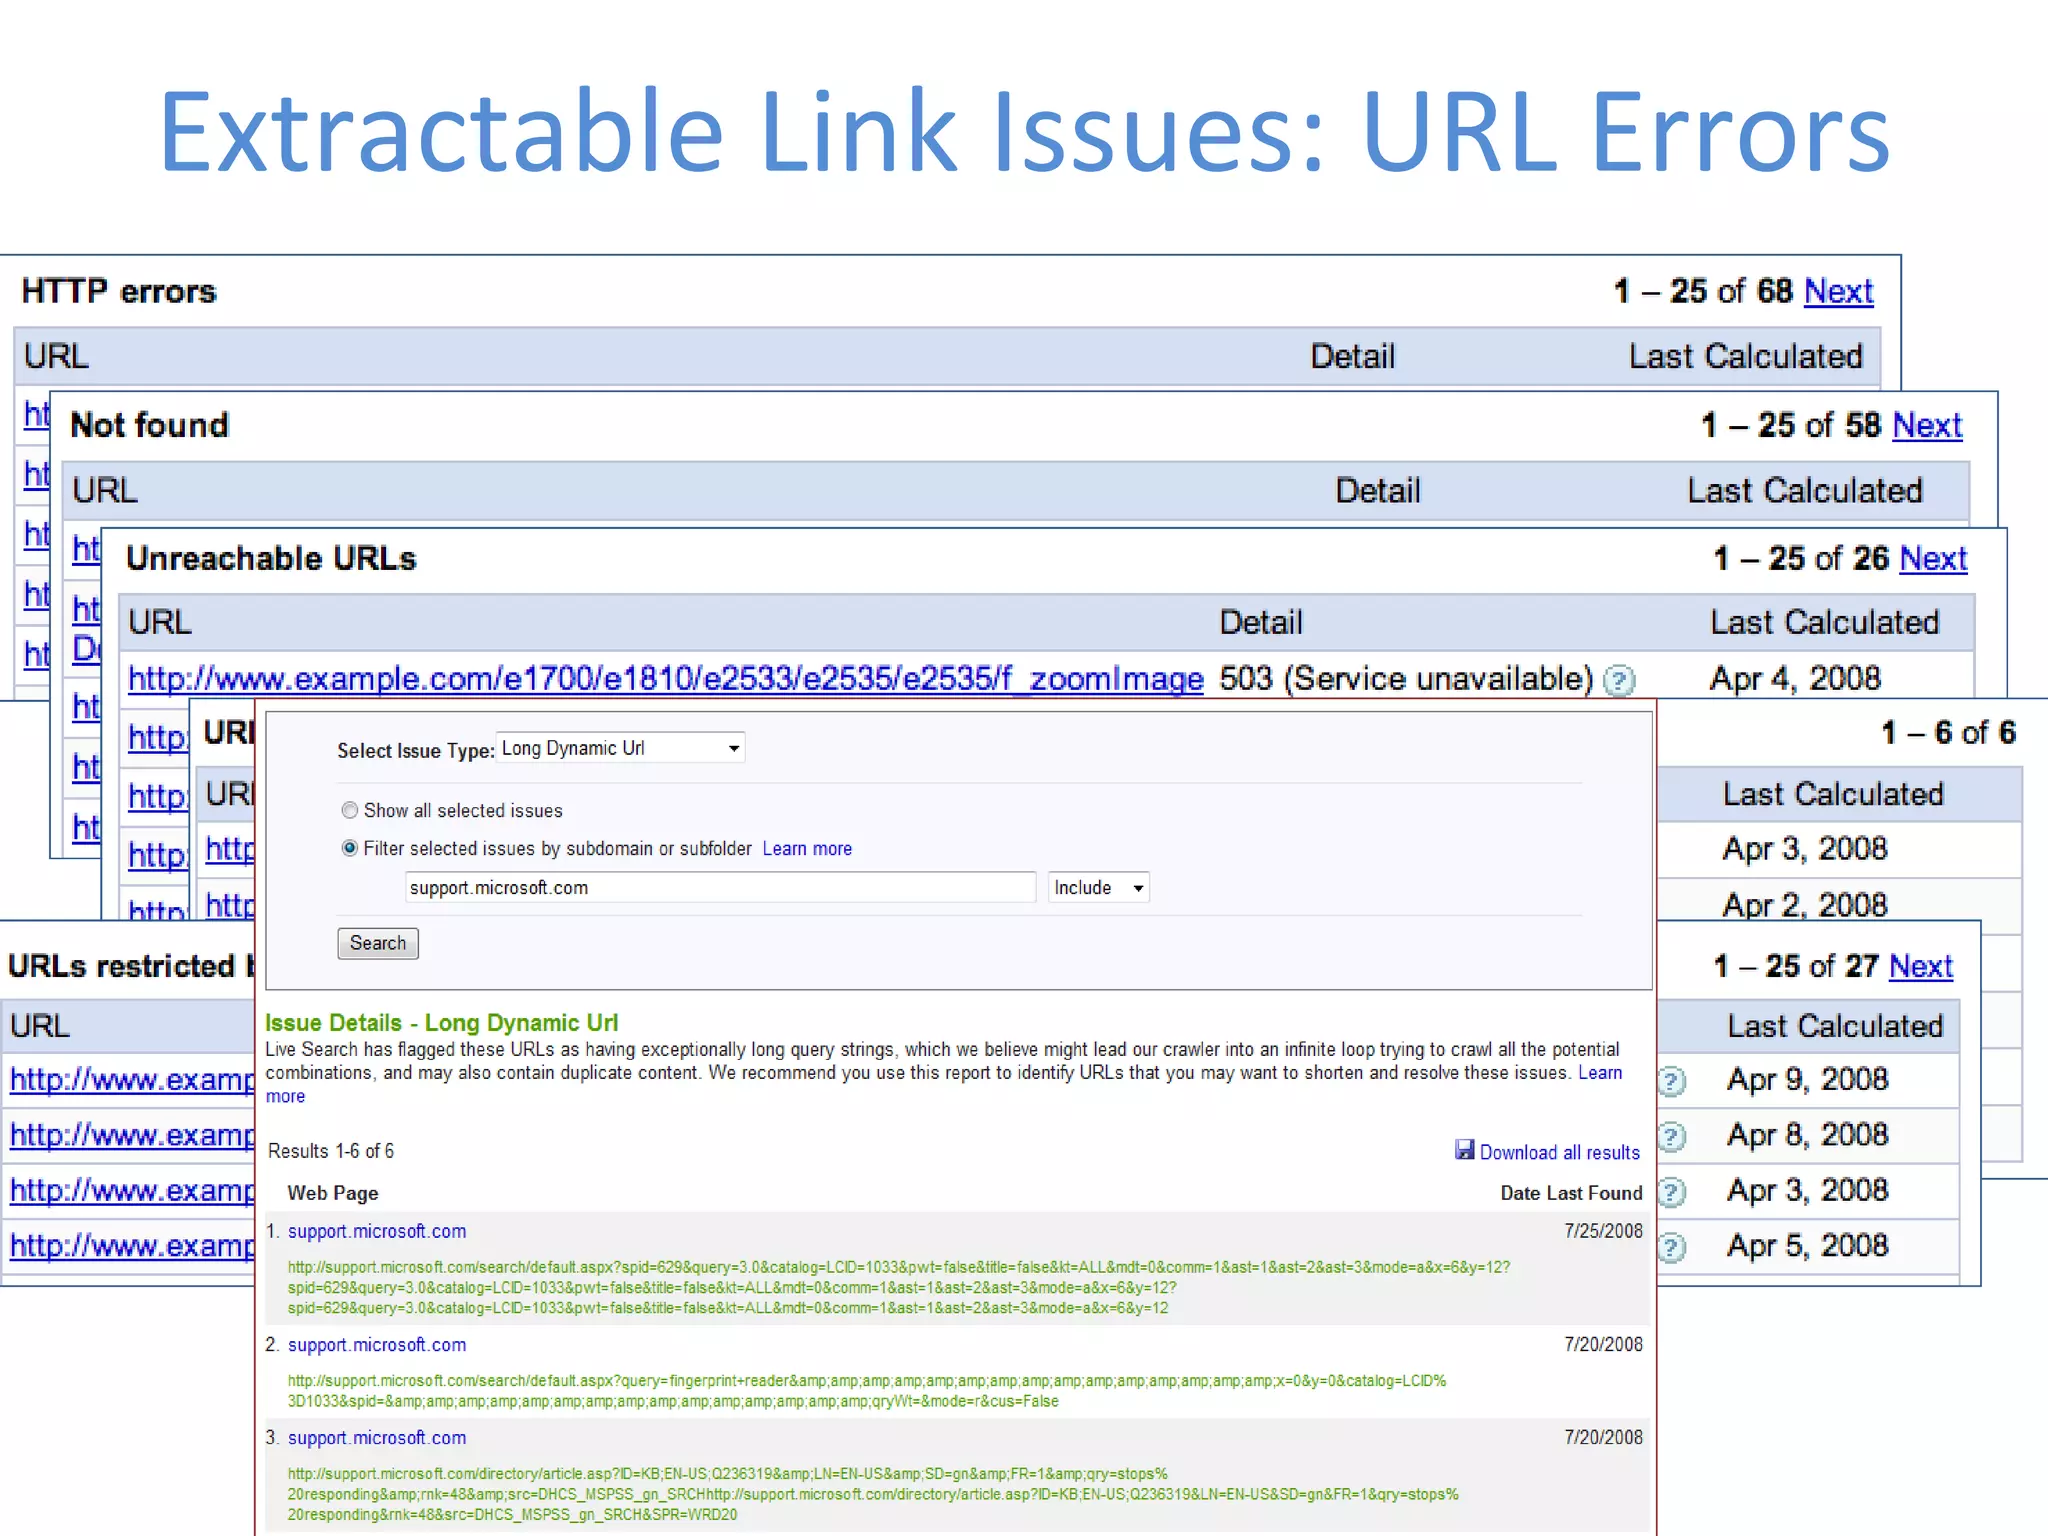
Task: Open first www.examp link in URLs restricted table
Action: click(132, 1080)
